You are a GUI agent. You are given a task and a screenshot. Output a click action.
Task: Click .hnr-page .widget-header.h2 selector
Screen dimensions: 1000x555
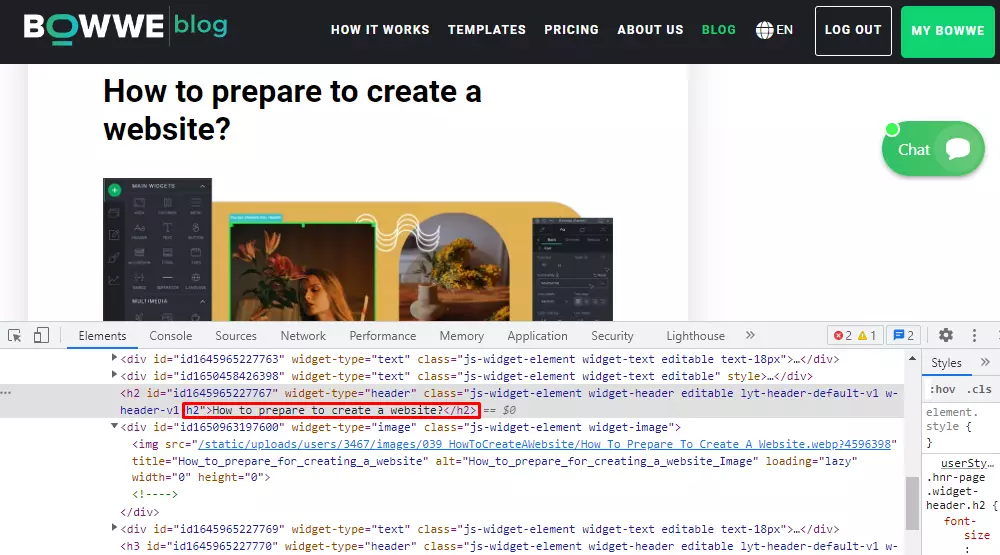[959, 491]
